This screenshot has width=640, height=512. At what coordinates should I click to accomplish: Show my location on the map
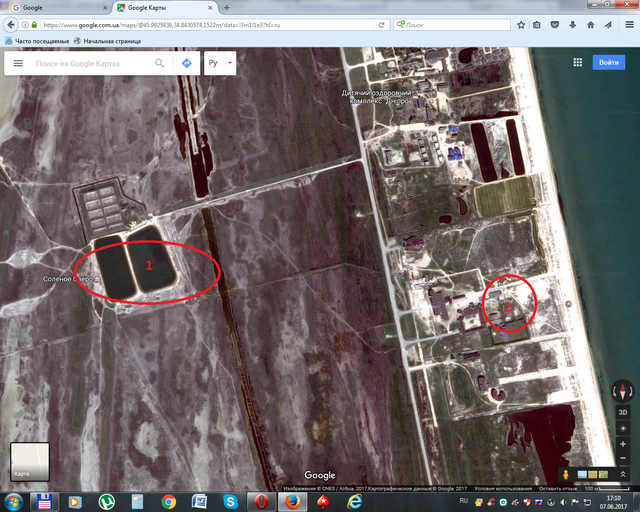(x=622, y=427)
